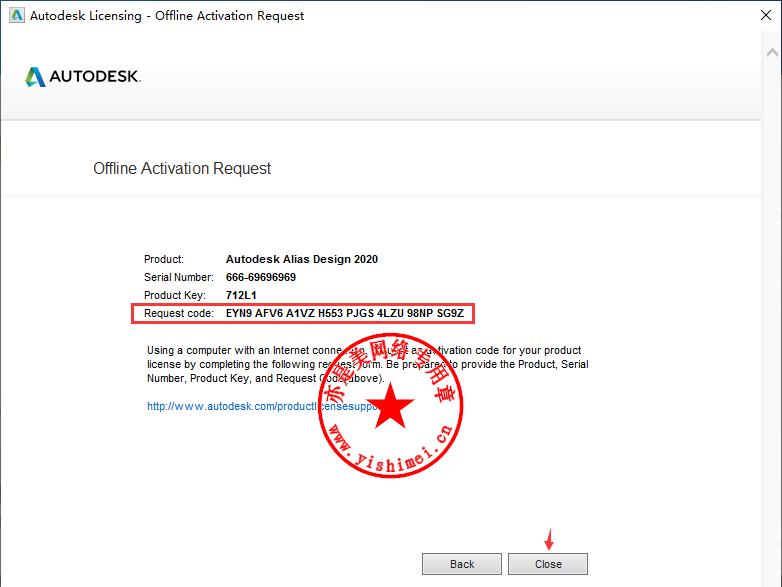Click the Offline Activation Request heading
Viewport: 782px width, 587px height.
coord(182,168)
